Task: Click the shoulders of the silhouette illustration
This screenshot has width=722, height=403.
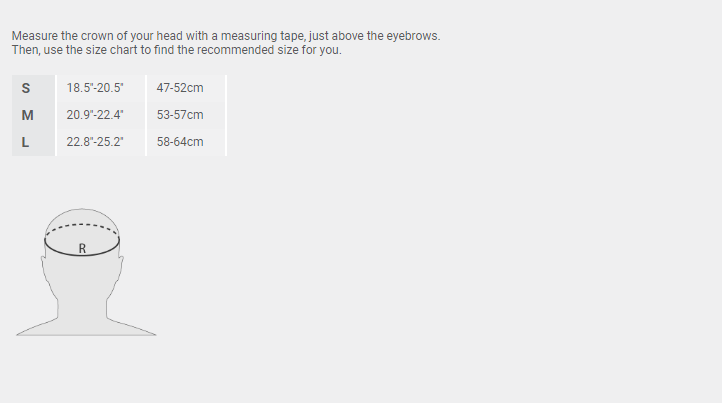Action: click(86, 327)
